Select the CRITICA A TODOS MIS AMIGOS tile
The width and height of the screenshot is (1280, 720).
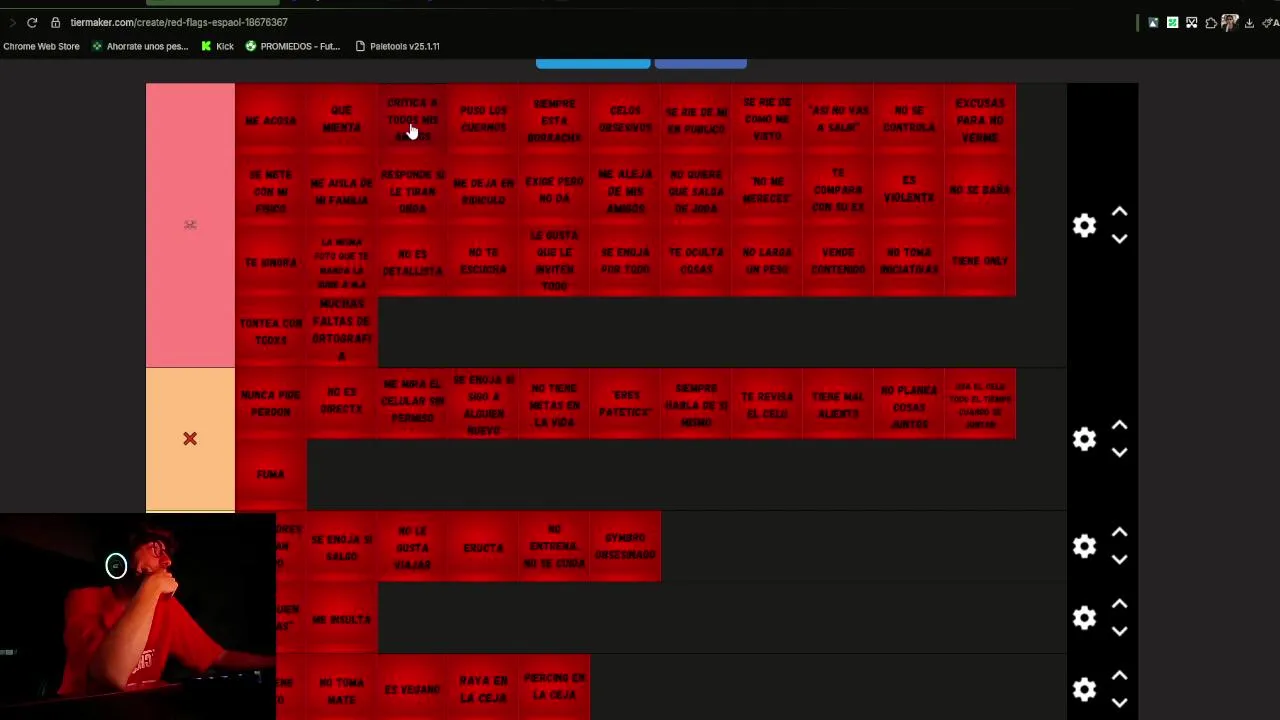pyautogui.click(x=413, y=119)
